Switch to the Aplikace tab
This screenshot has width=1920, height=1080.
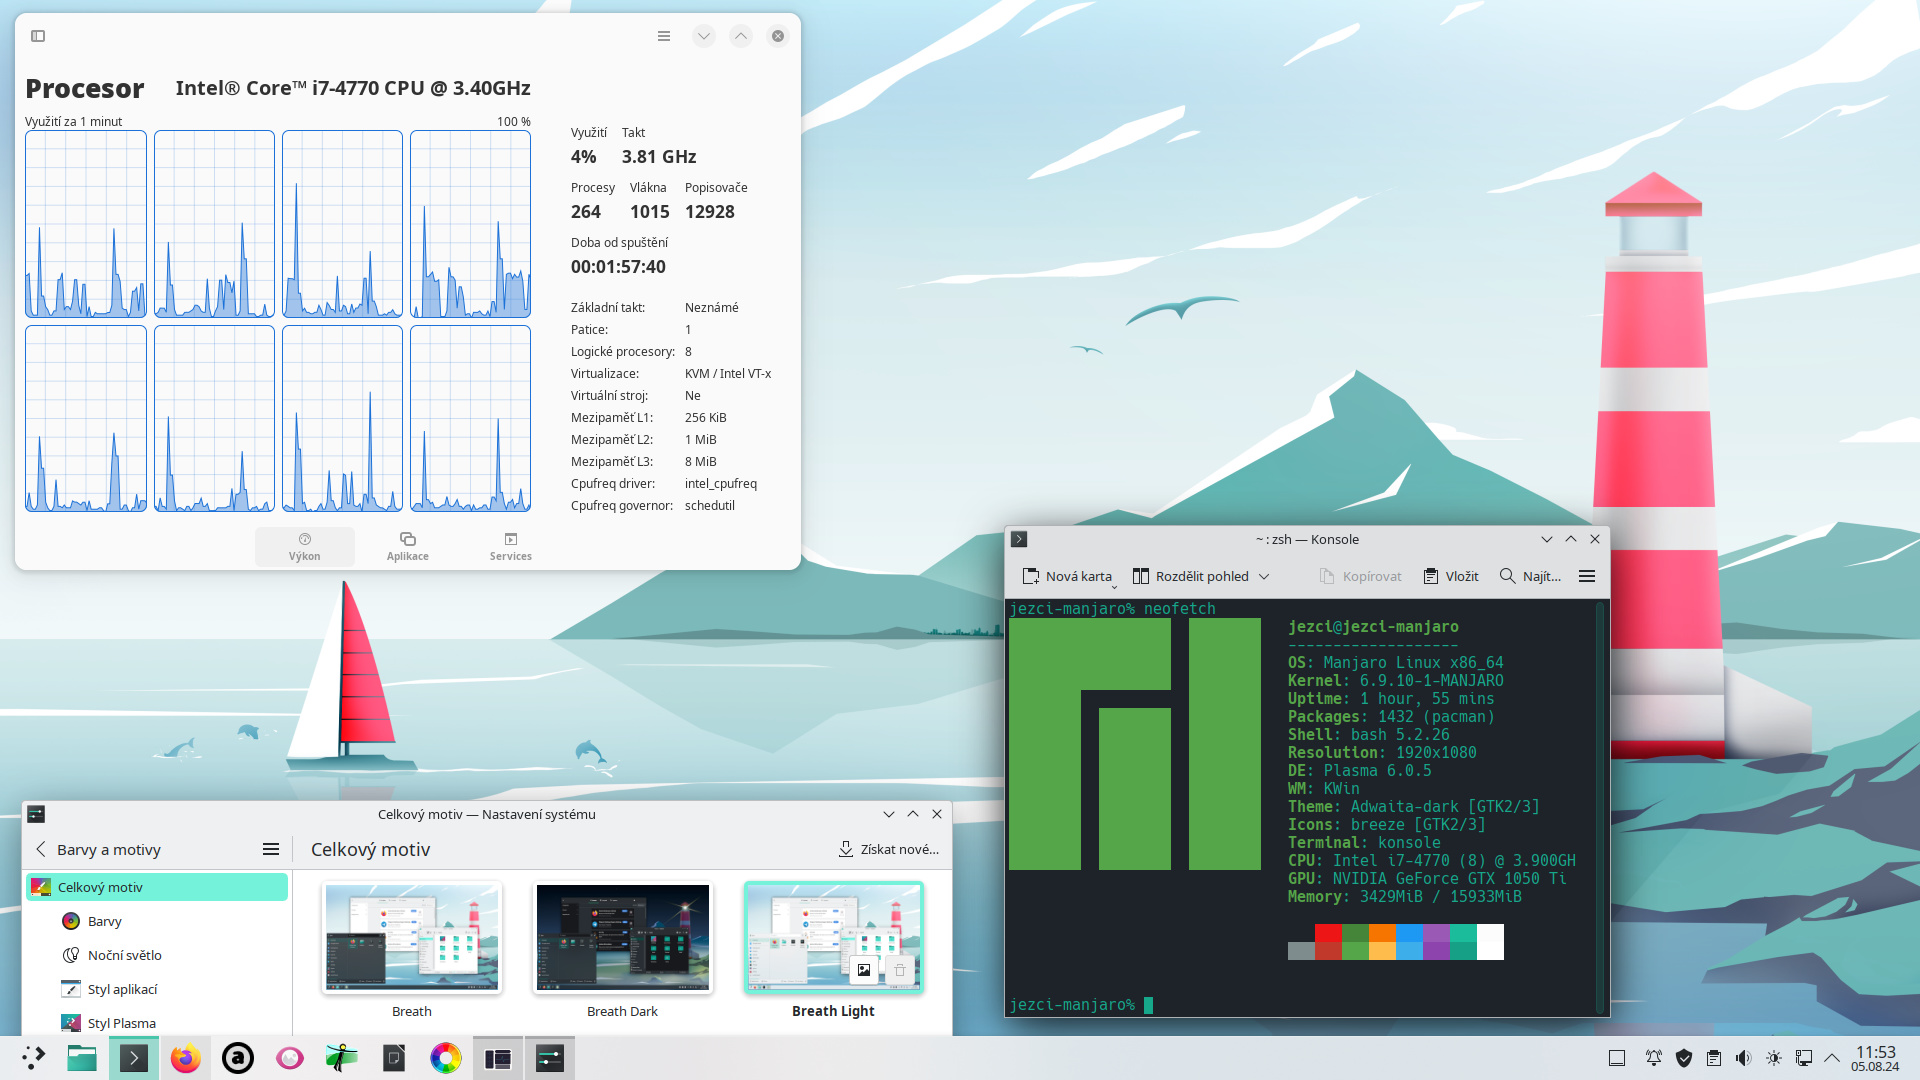point(408,547)
